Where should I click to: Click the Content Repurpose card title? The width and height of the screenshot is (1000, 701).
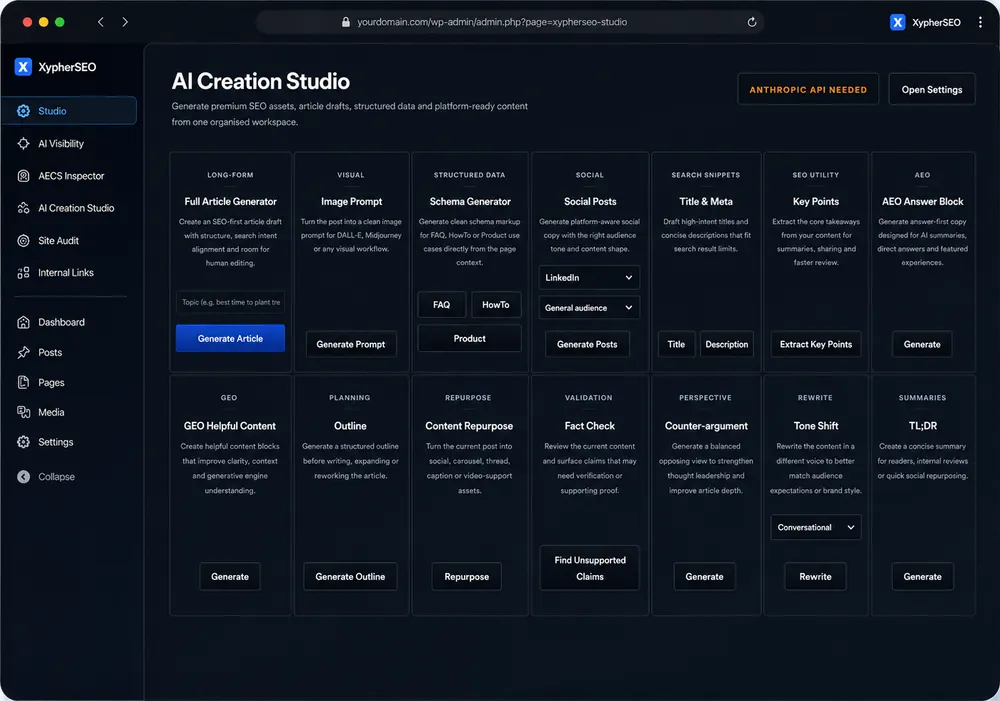coord(469,426)
